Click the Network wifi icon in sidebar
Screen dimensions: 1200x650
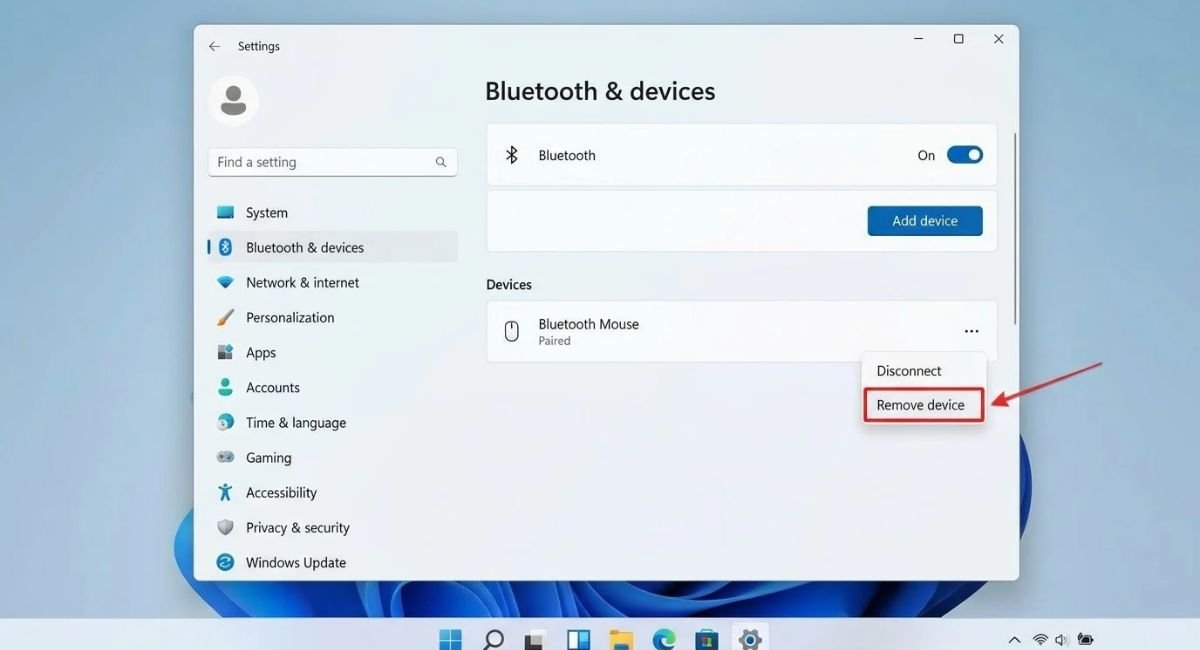click(225, 283)
